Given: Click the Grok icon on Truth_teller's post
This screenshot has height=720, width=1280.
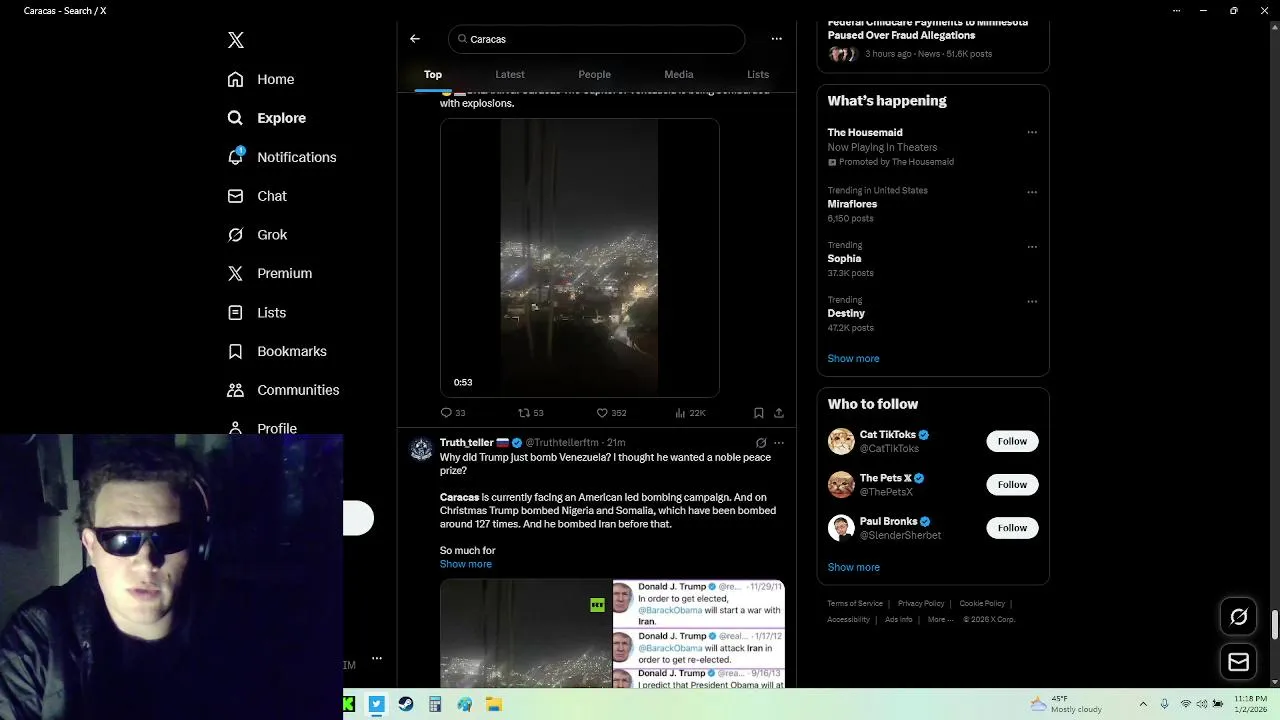Looking at the screenshot, I should (x=761, y=443).
